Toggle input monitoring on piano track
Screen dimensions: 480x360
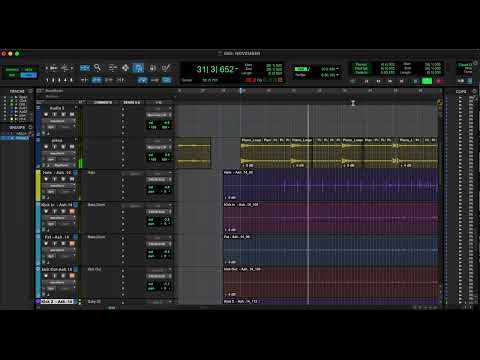pos(55,147)
